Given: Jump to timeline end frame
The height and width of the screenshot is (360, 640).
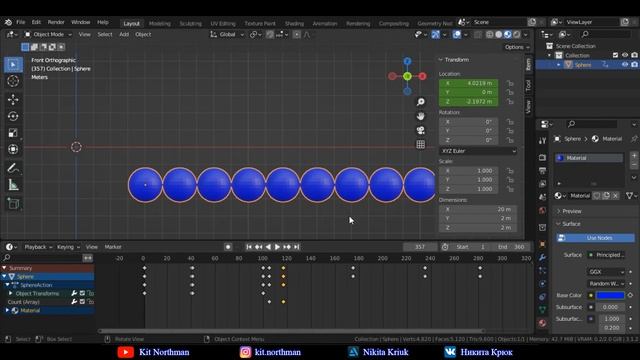Looking at the screenshot, I should 297,247.
